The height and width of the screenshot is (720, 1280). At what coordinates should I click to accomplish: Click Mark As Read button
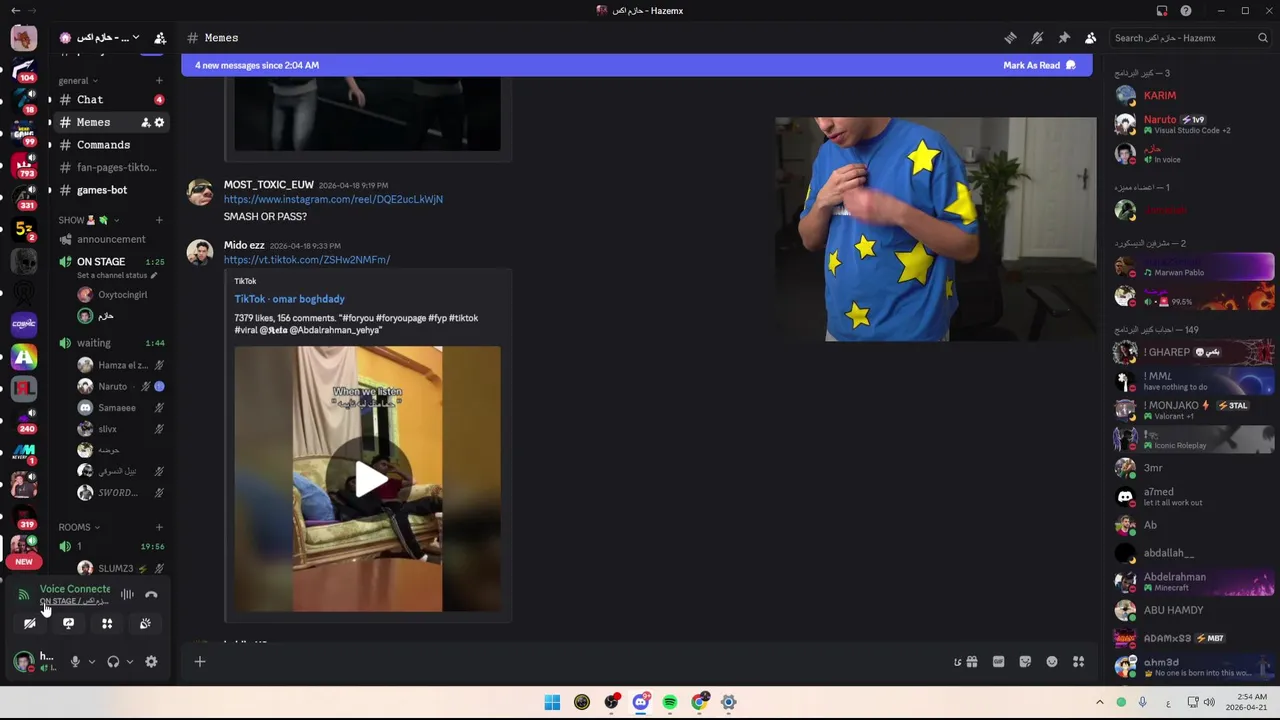coord(1039,65)
